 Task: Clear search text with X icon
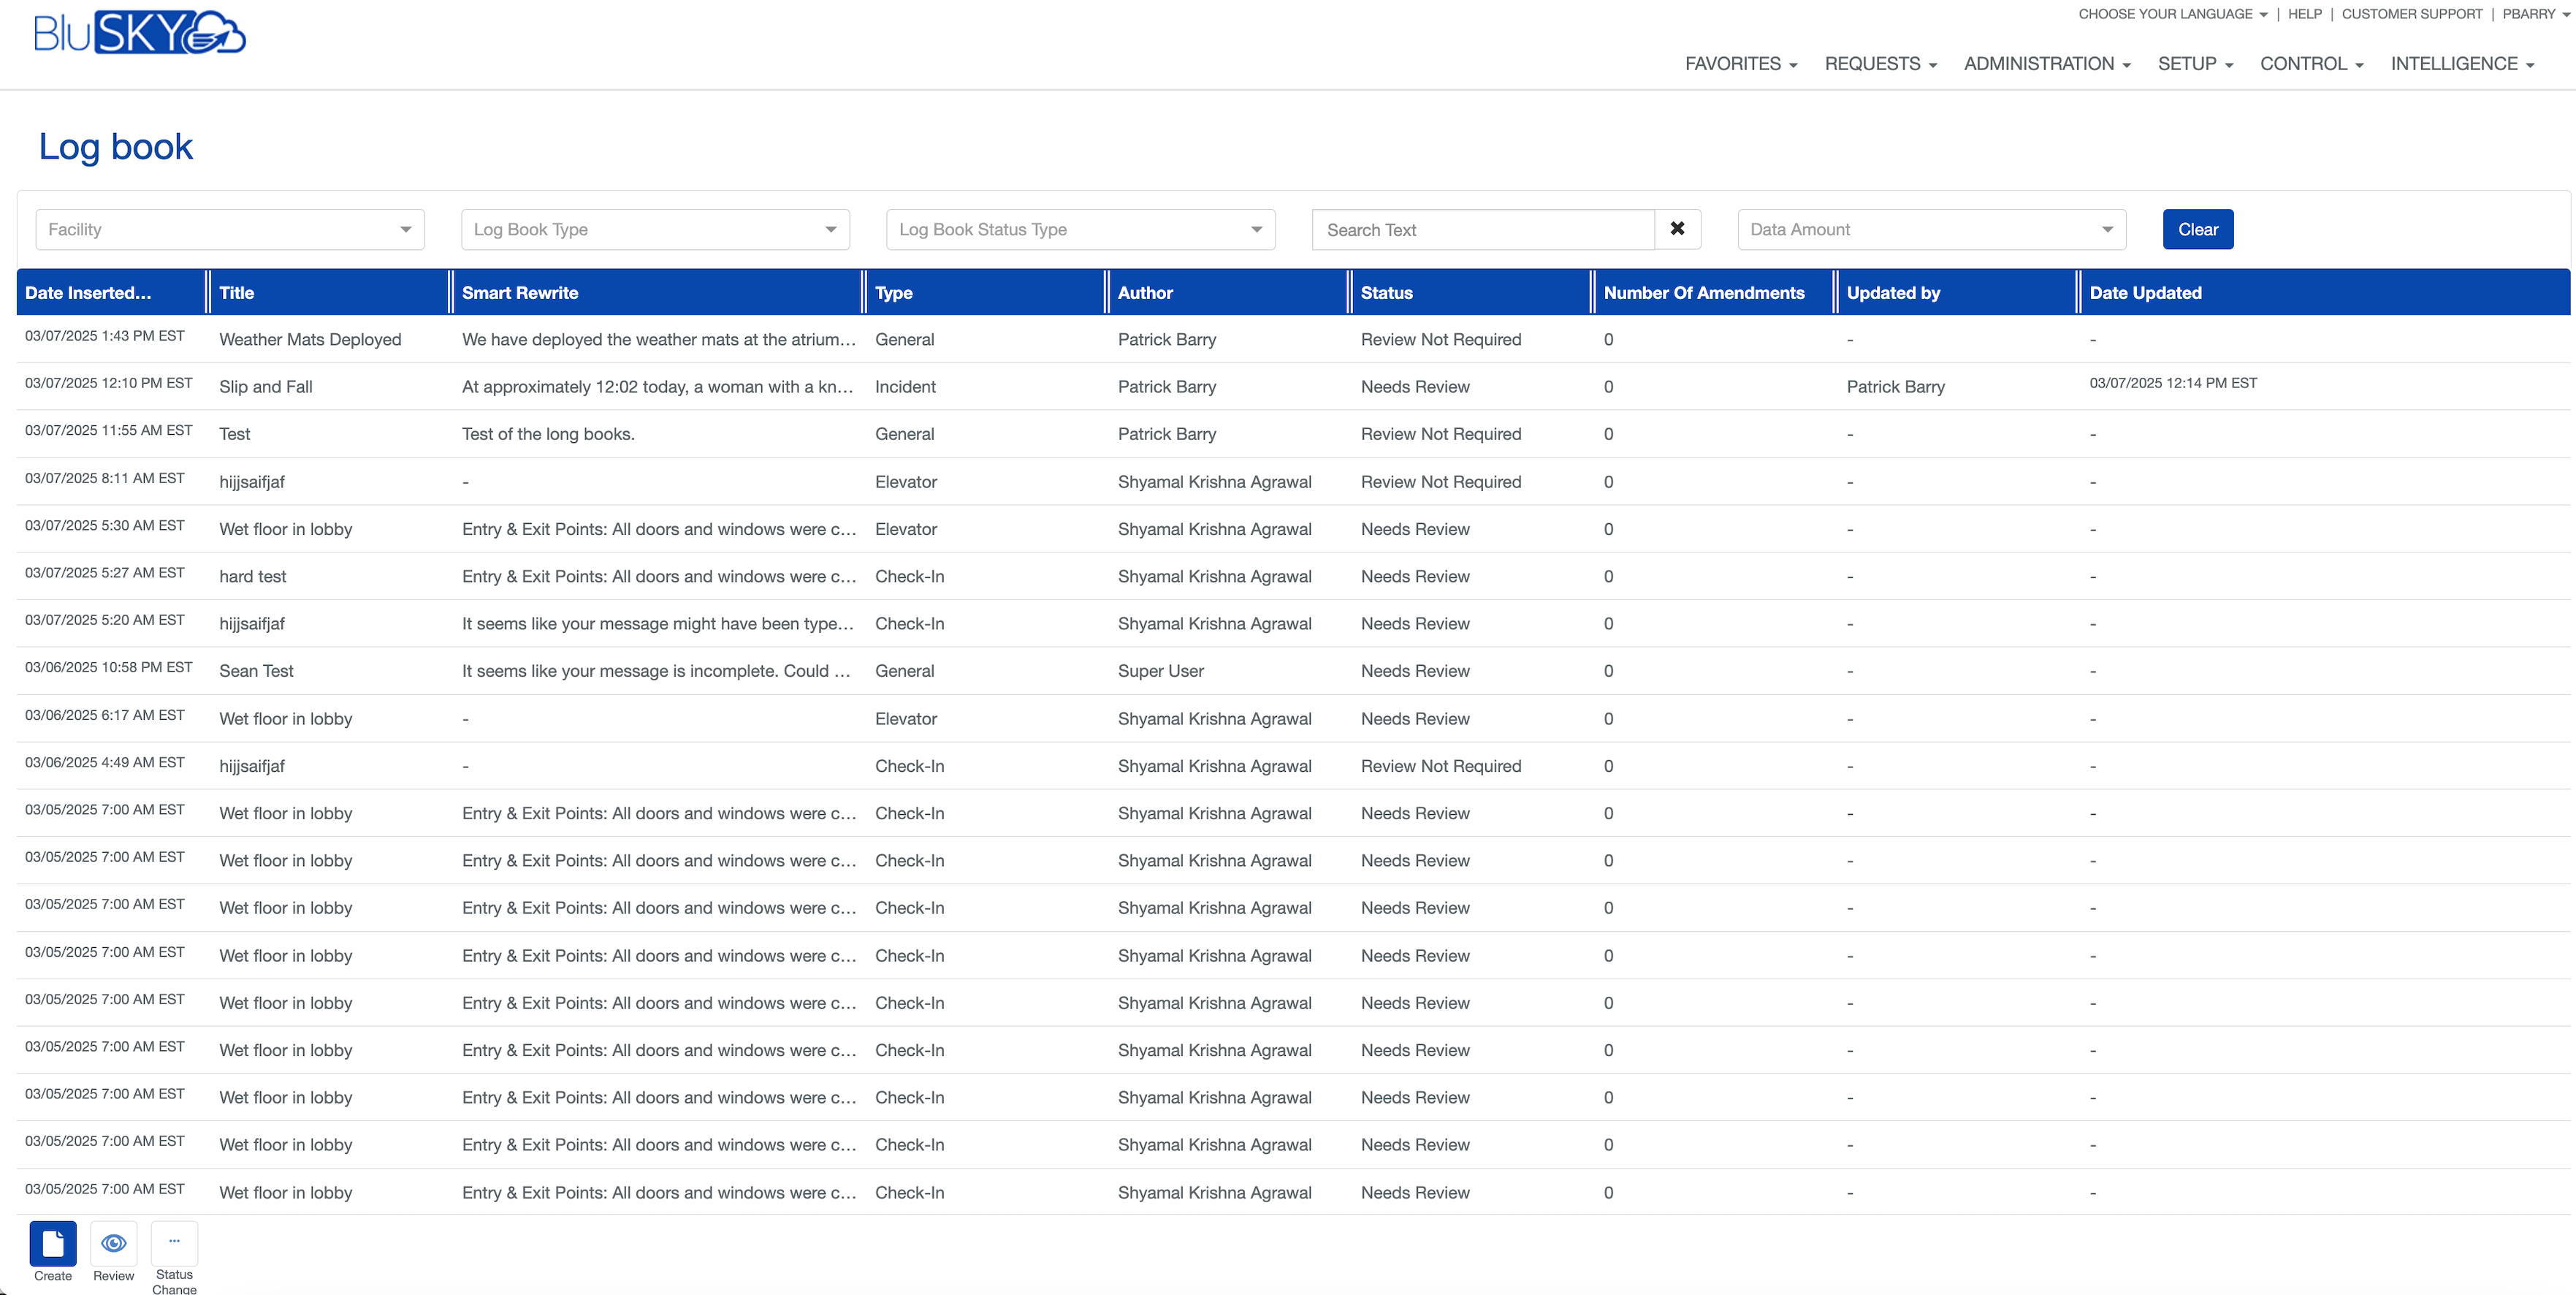1677,229
